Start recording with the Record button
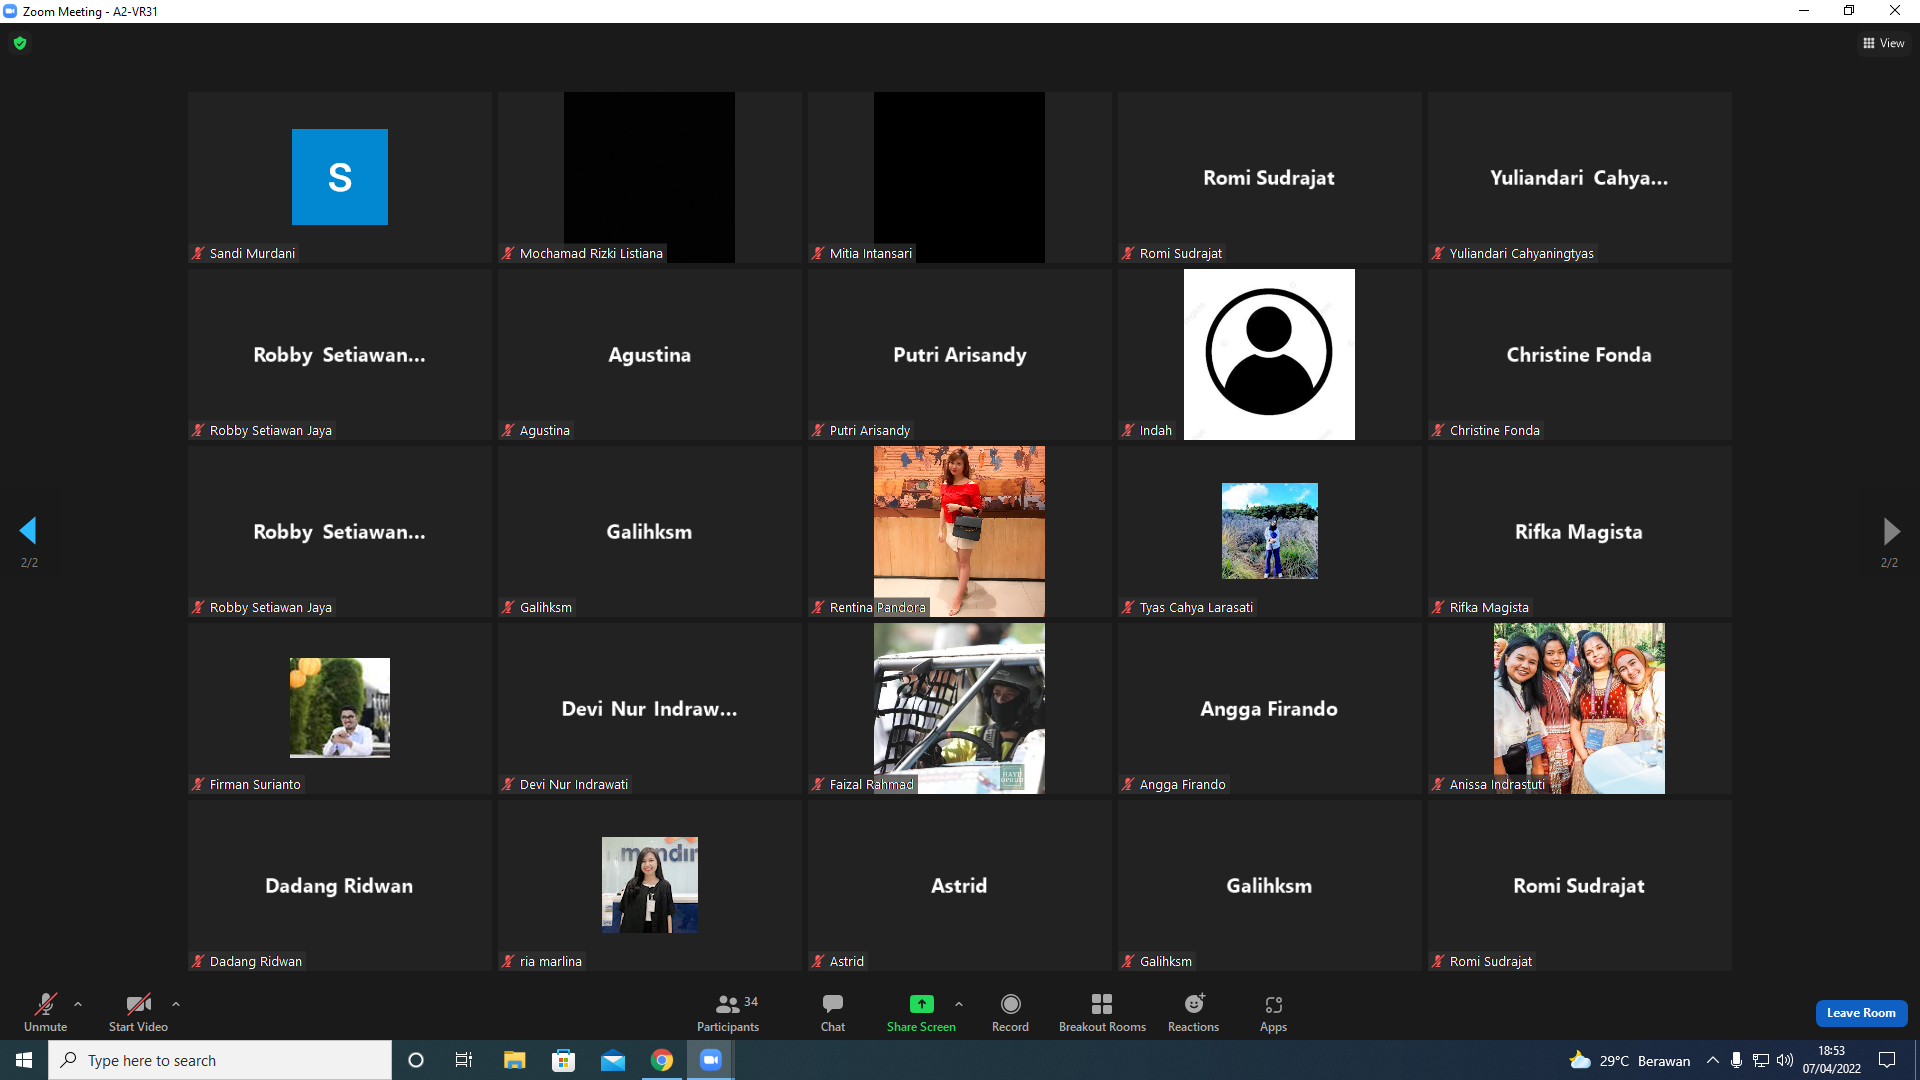The height and width of the screenshot is (1080, 1920). (x=1010, y=1012)
